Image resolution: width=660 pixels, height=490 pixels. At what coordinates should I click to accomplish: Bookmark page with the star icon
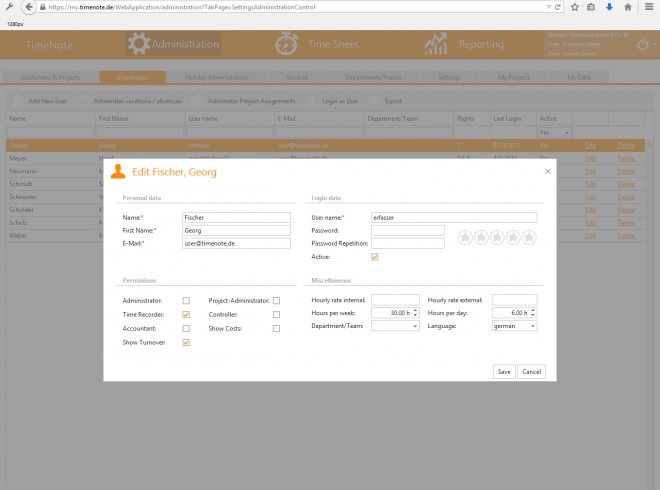coord(575,7)
